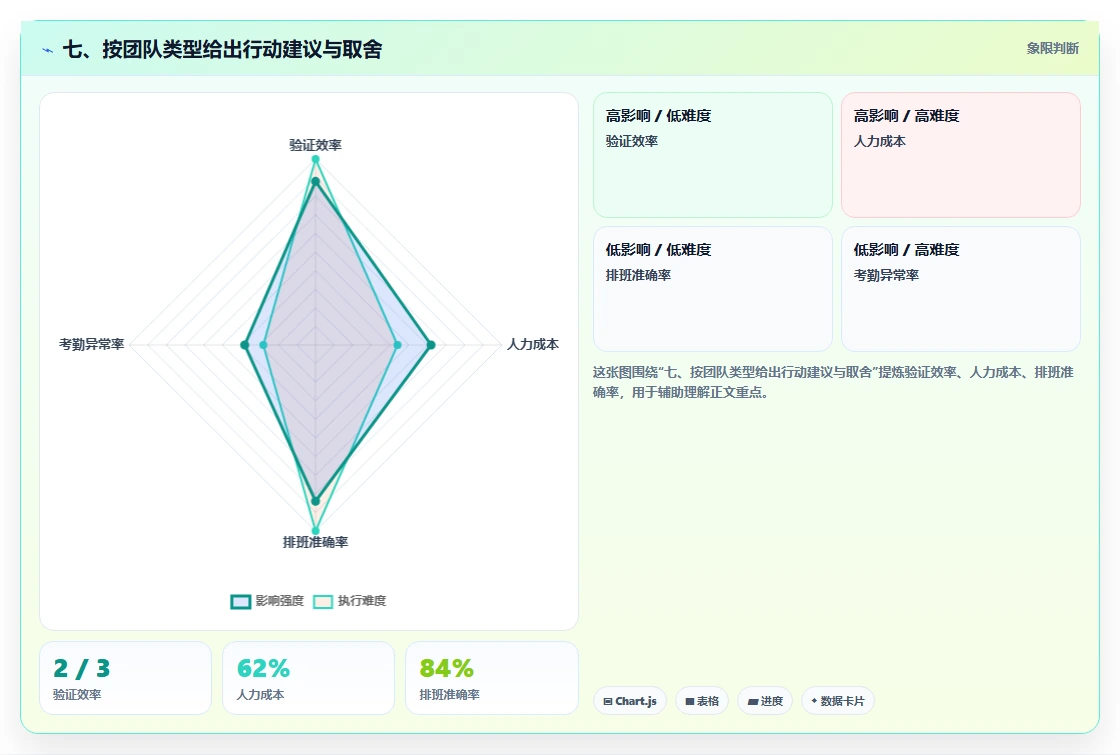Click the 执行难度 legend label
Image resolution: width=1120 pixels, height=755 pixels.
(362, 601)
